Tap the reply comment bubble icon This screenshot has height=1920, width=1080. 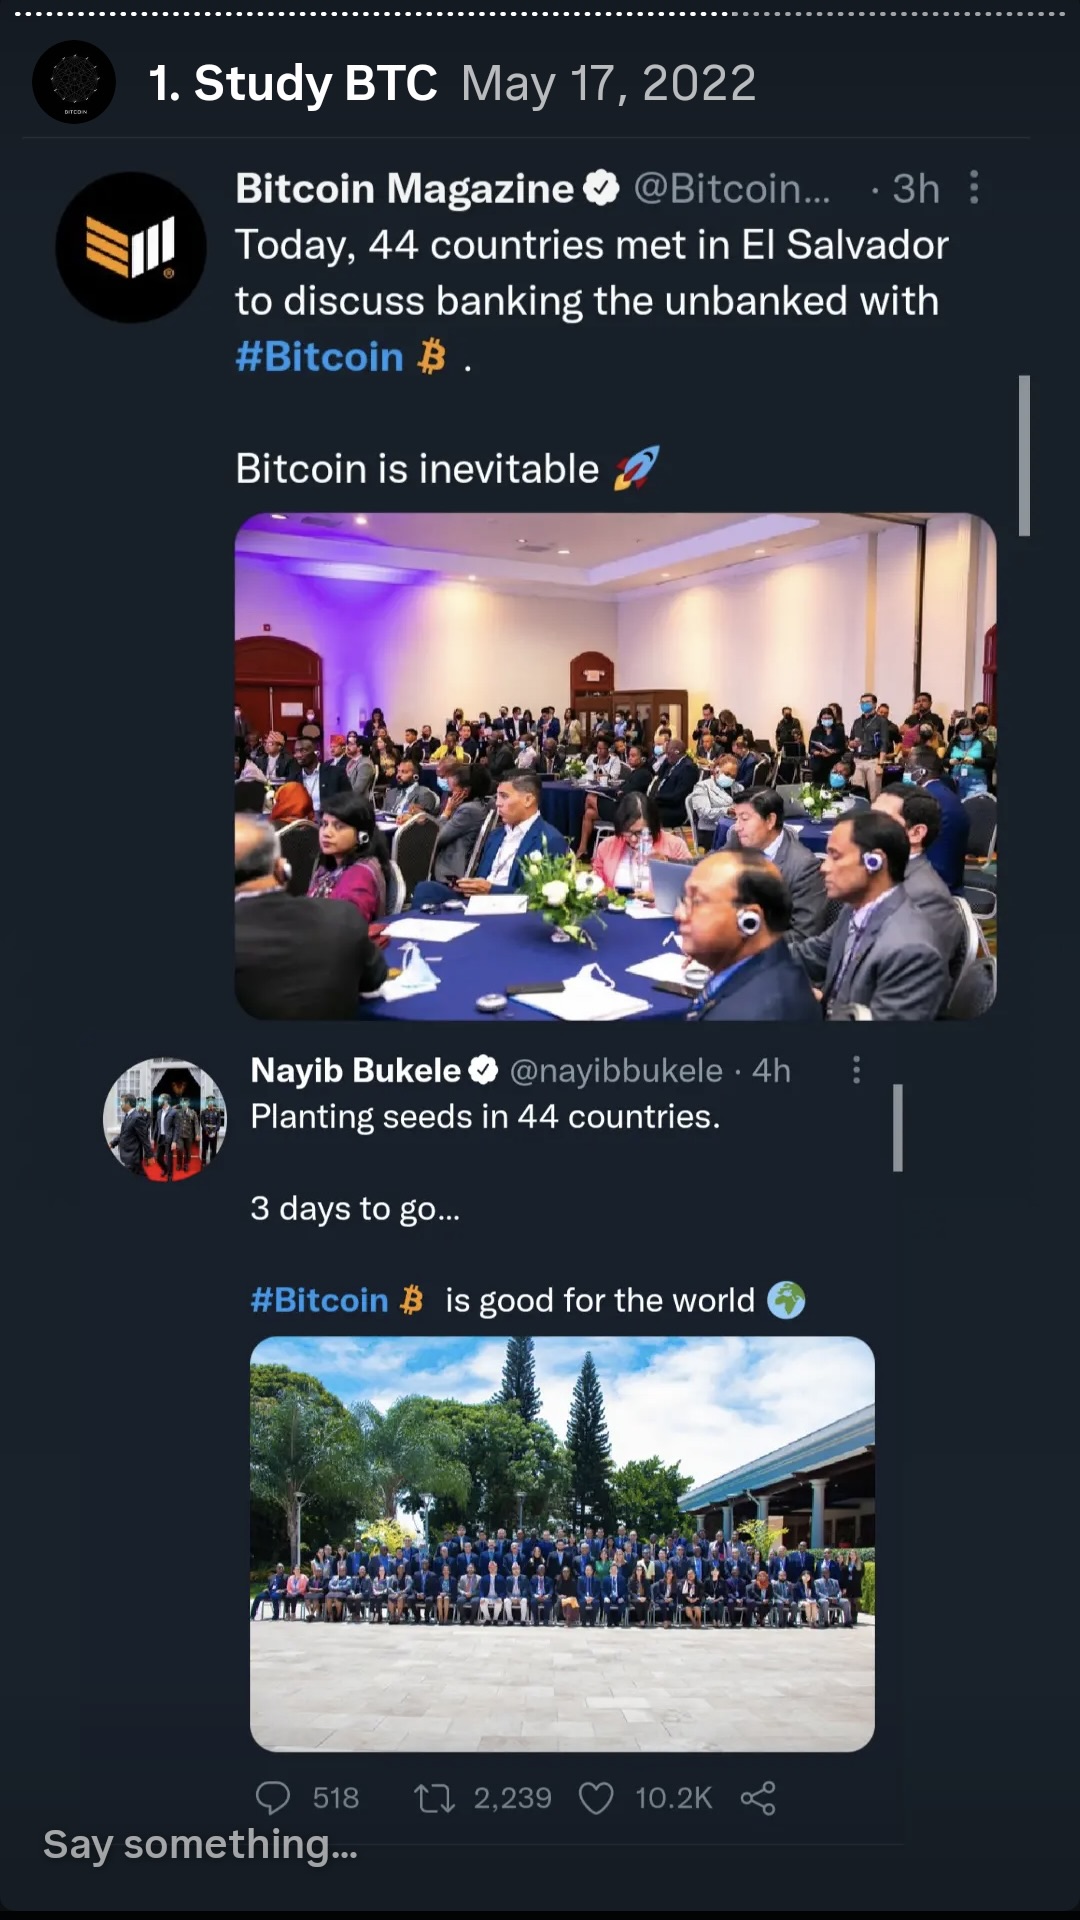click(x=273, y=1798)
